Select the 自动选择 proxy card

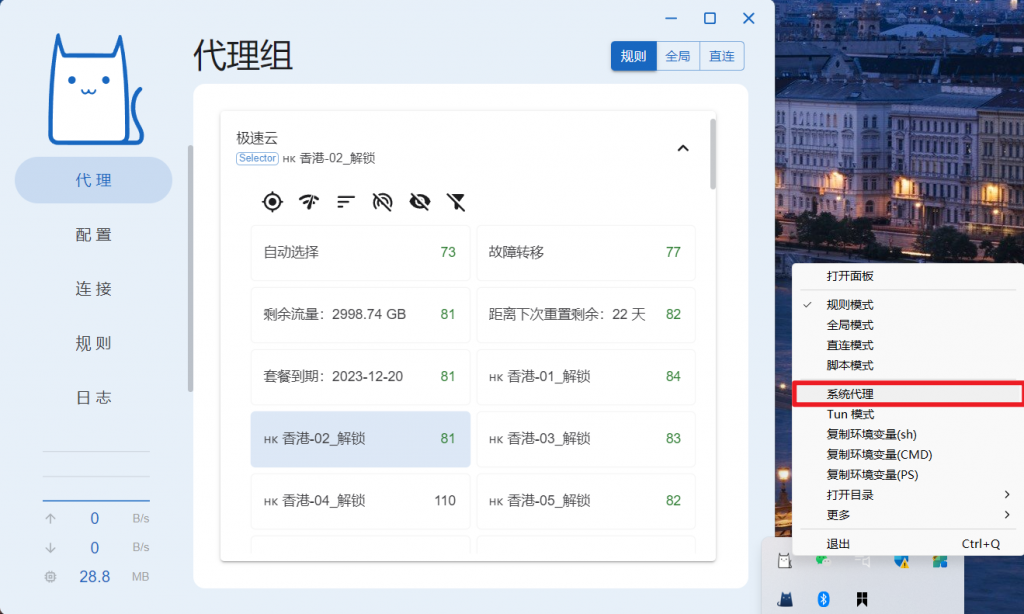coord(360,252)
